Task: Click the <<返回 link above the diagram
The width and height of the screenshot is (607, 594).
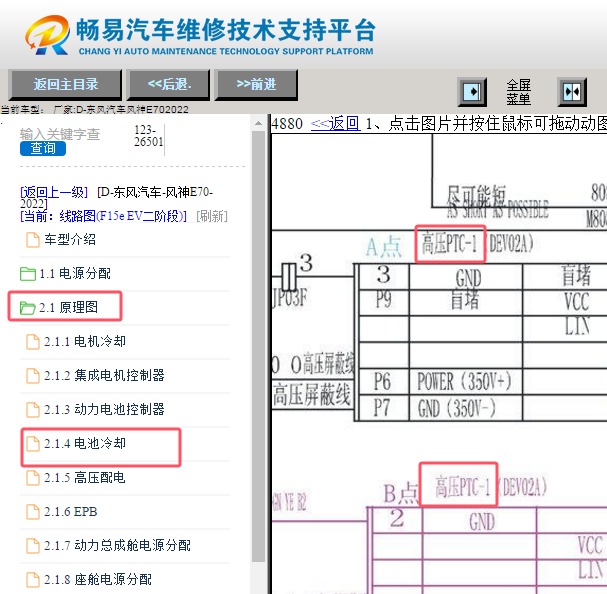Action: pos(336,124)
